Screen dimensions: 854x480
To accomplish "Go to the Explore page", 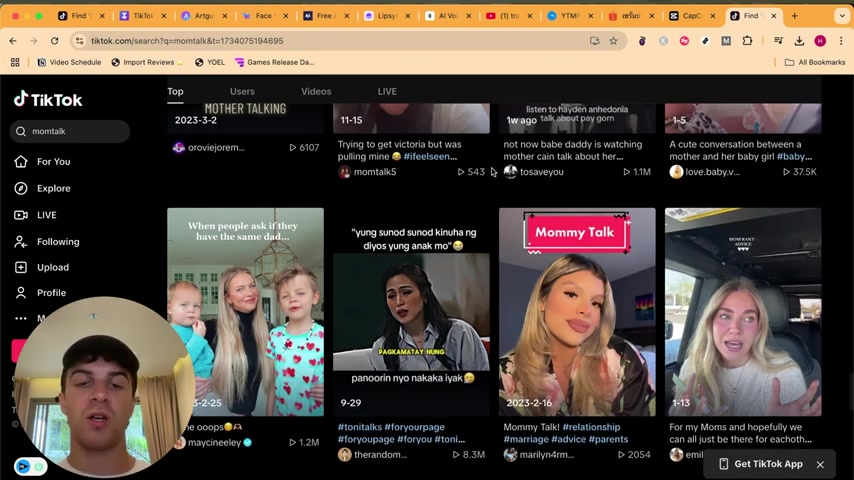I will (x=53, y=188).
